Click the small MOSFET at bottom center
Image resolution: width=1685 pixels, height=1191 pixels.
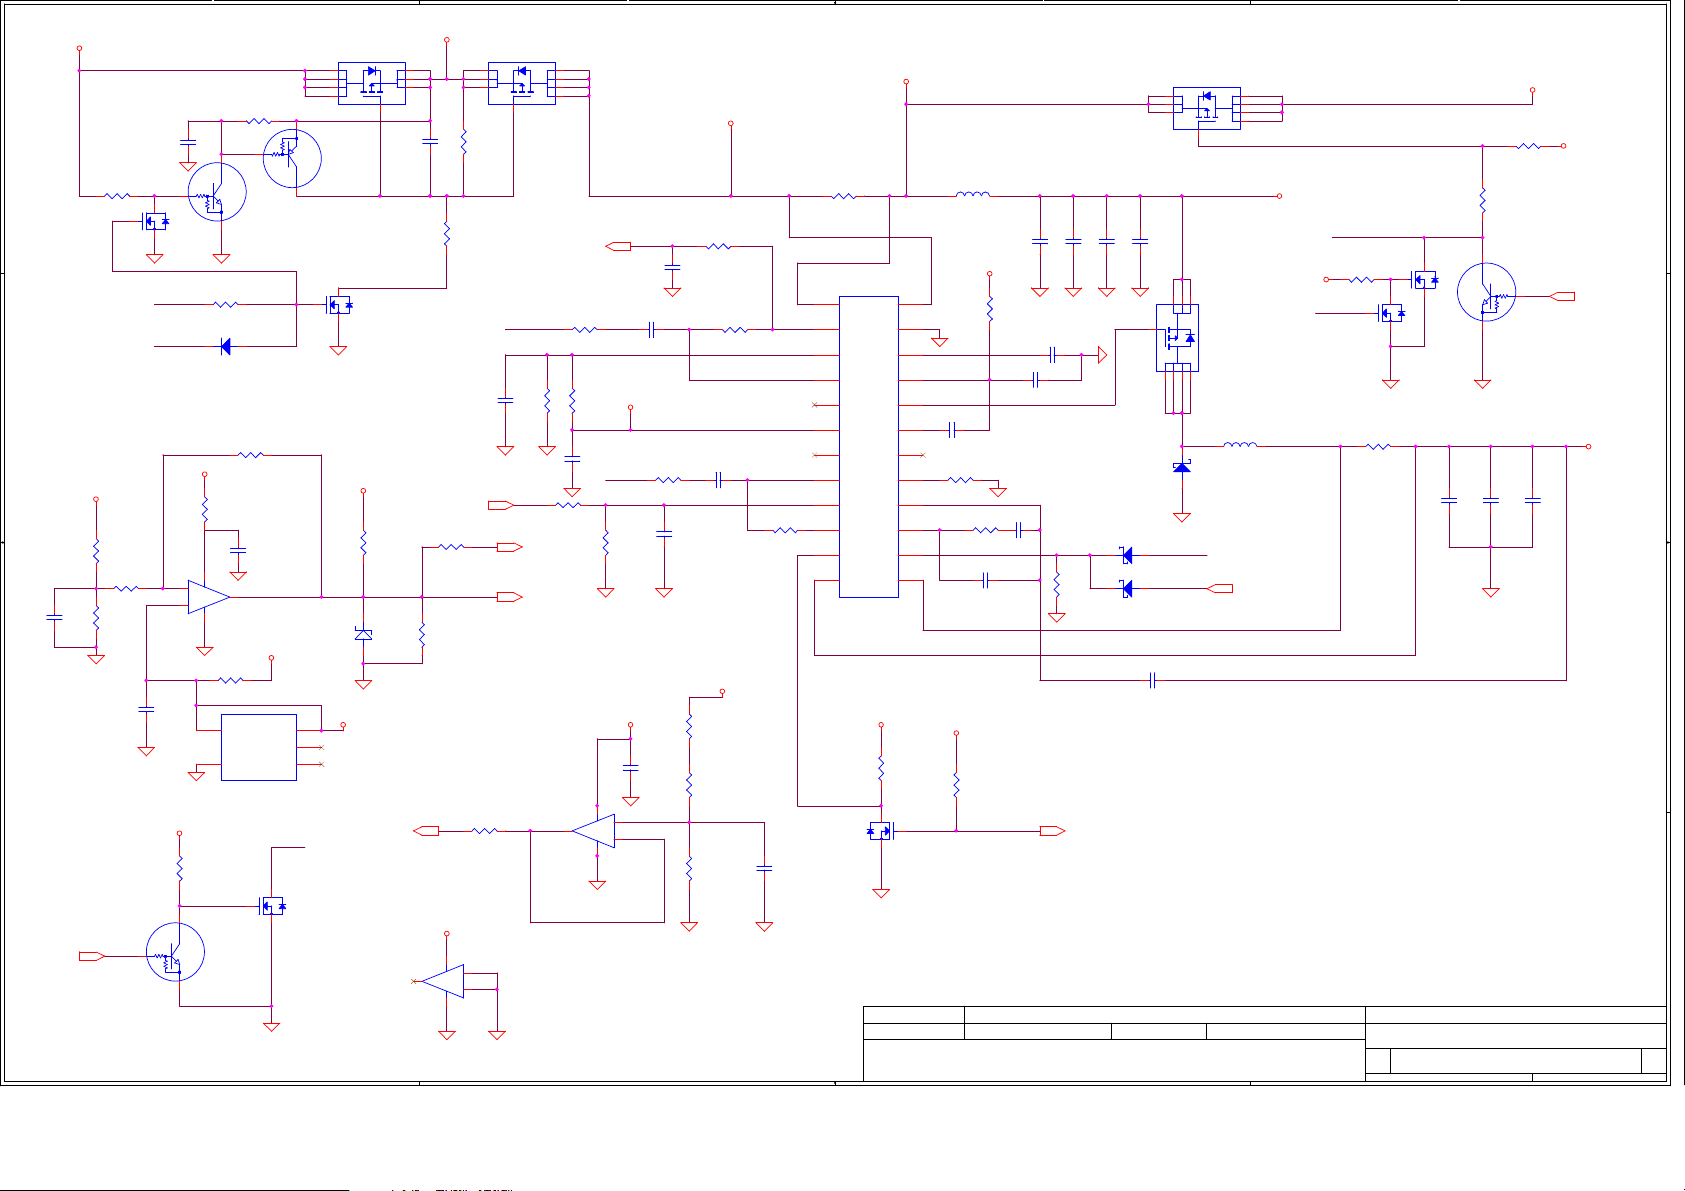coord(880,830)
